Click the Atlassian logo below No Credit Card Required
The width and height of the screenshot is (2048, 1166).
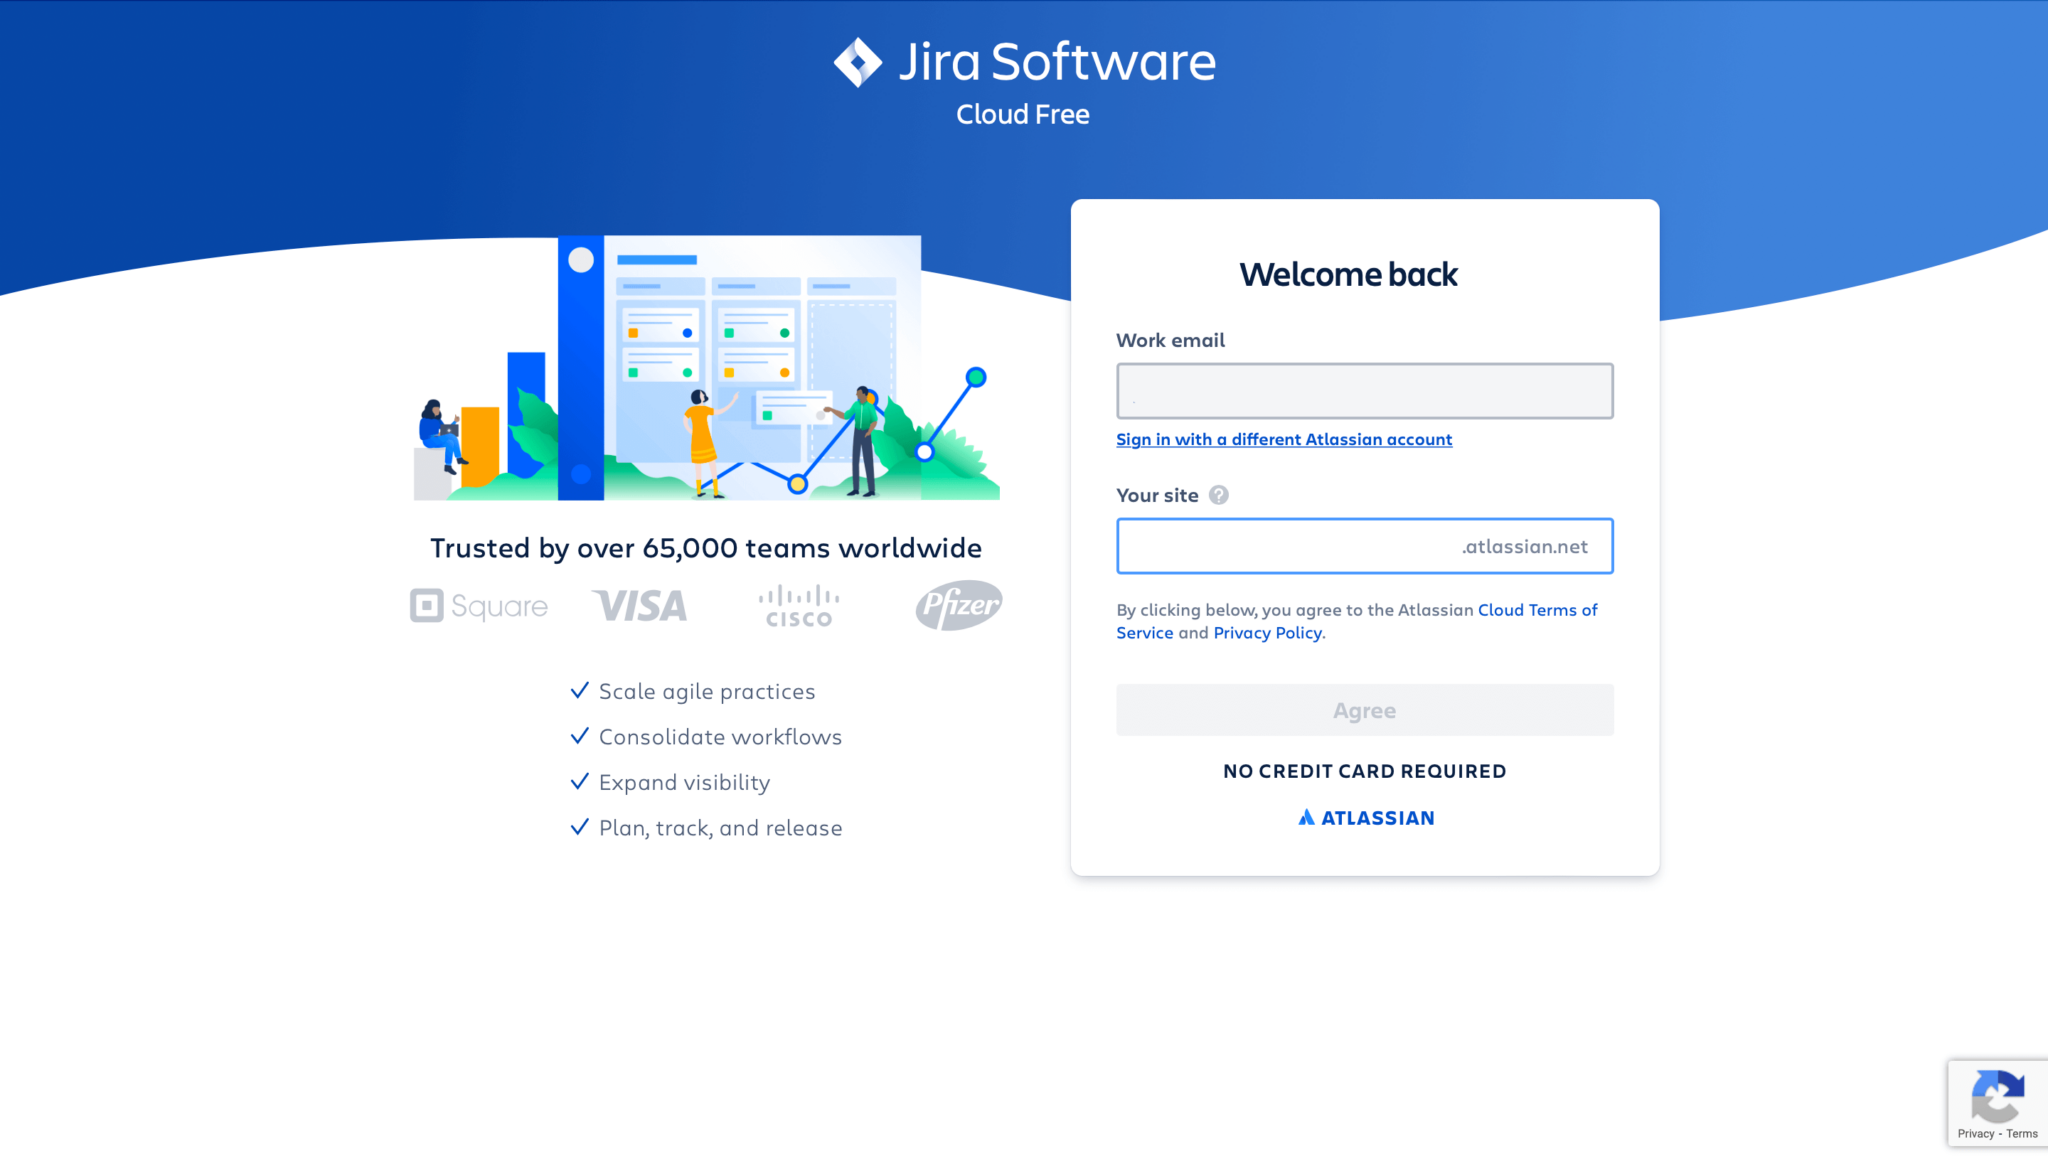(x=1365, y=818)
